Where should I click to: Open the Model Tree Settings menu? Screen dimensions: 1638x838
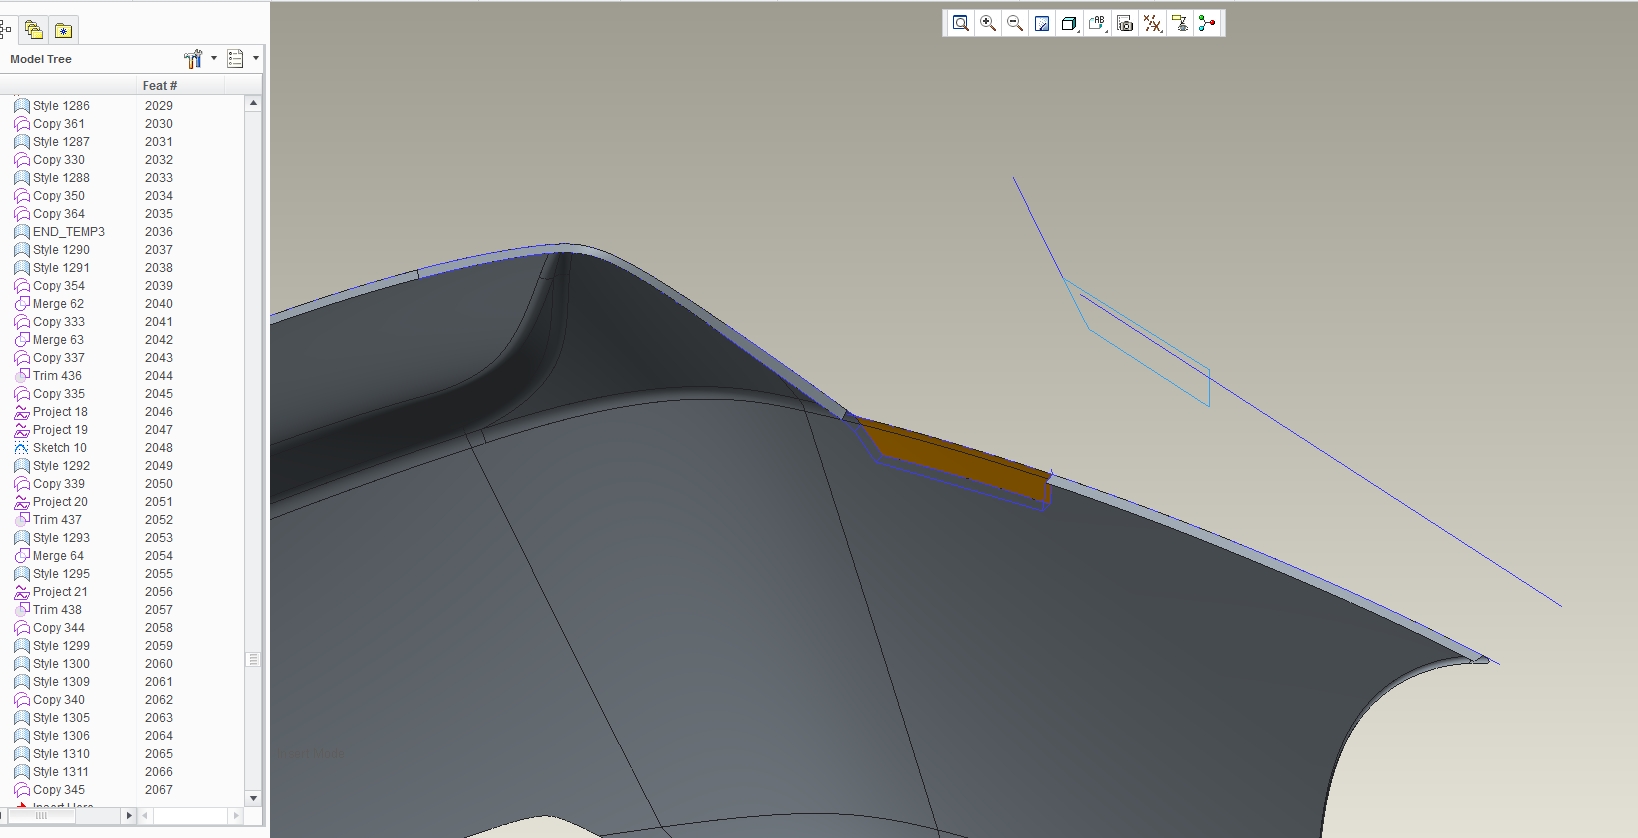pos(200,59)
